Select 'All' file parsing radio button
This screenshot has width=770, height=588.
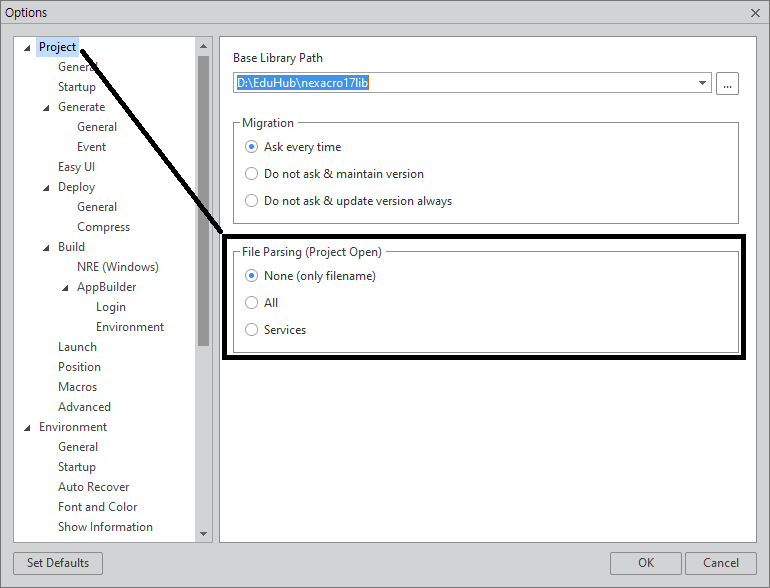tap(252, 303)
